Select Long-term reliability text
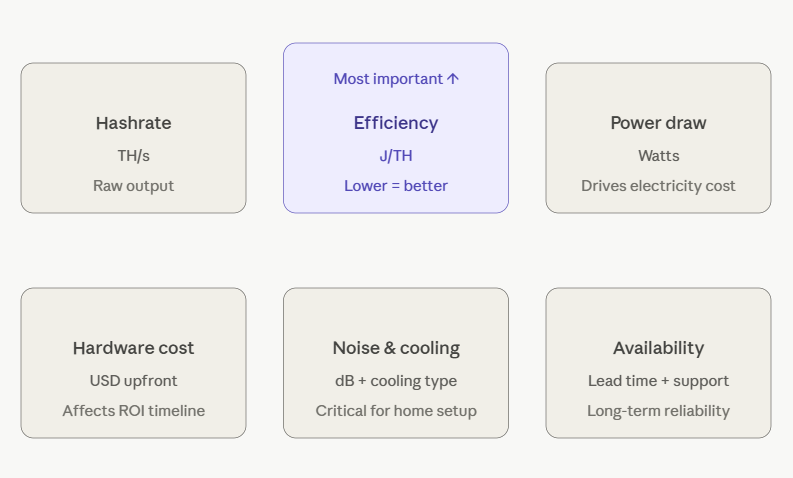Screen dimensions: 793x478 (x=658, y=411)
